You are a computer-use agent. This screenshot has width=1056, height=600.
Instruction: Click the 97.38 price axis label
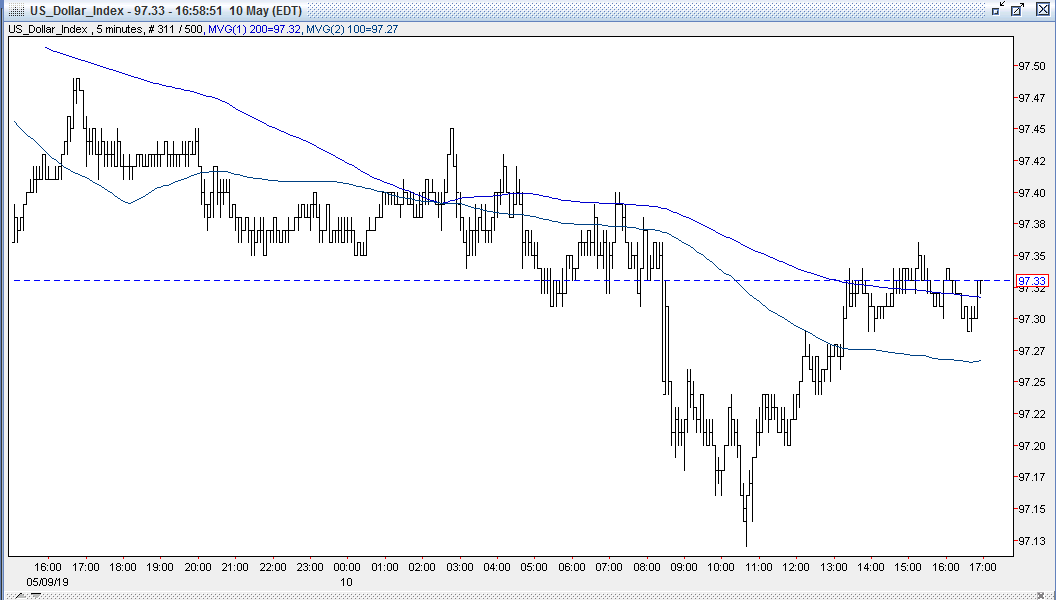tap(1032, 224)
